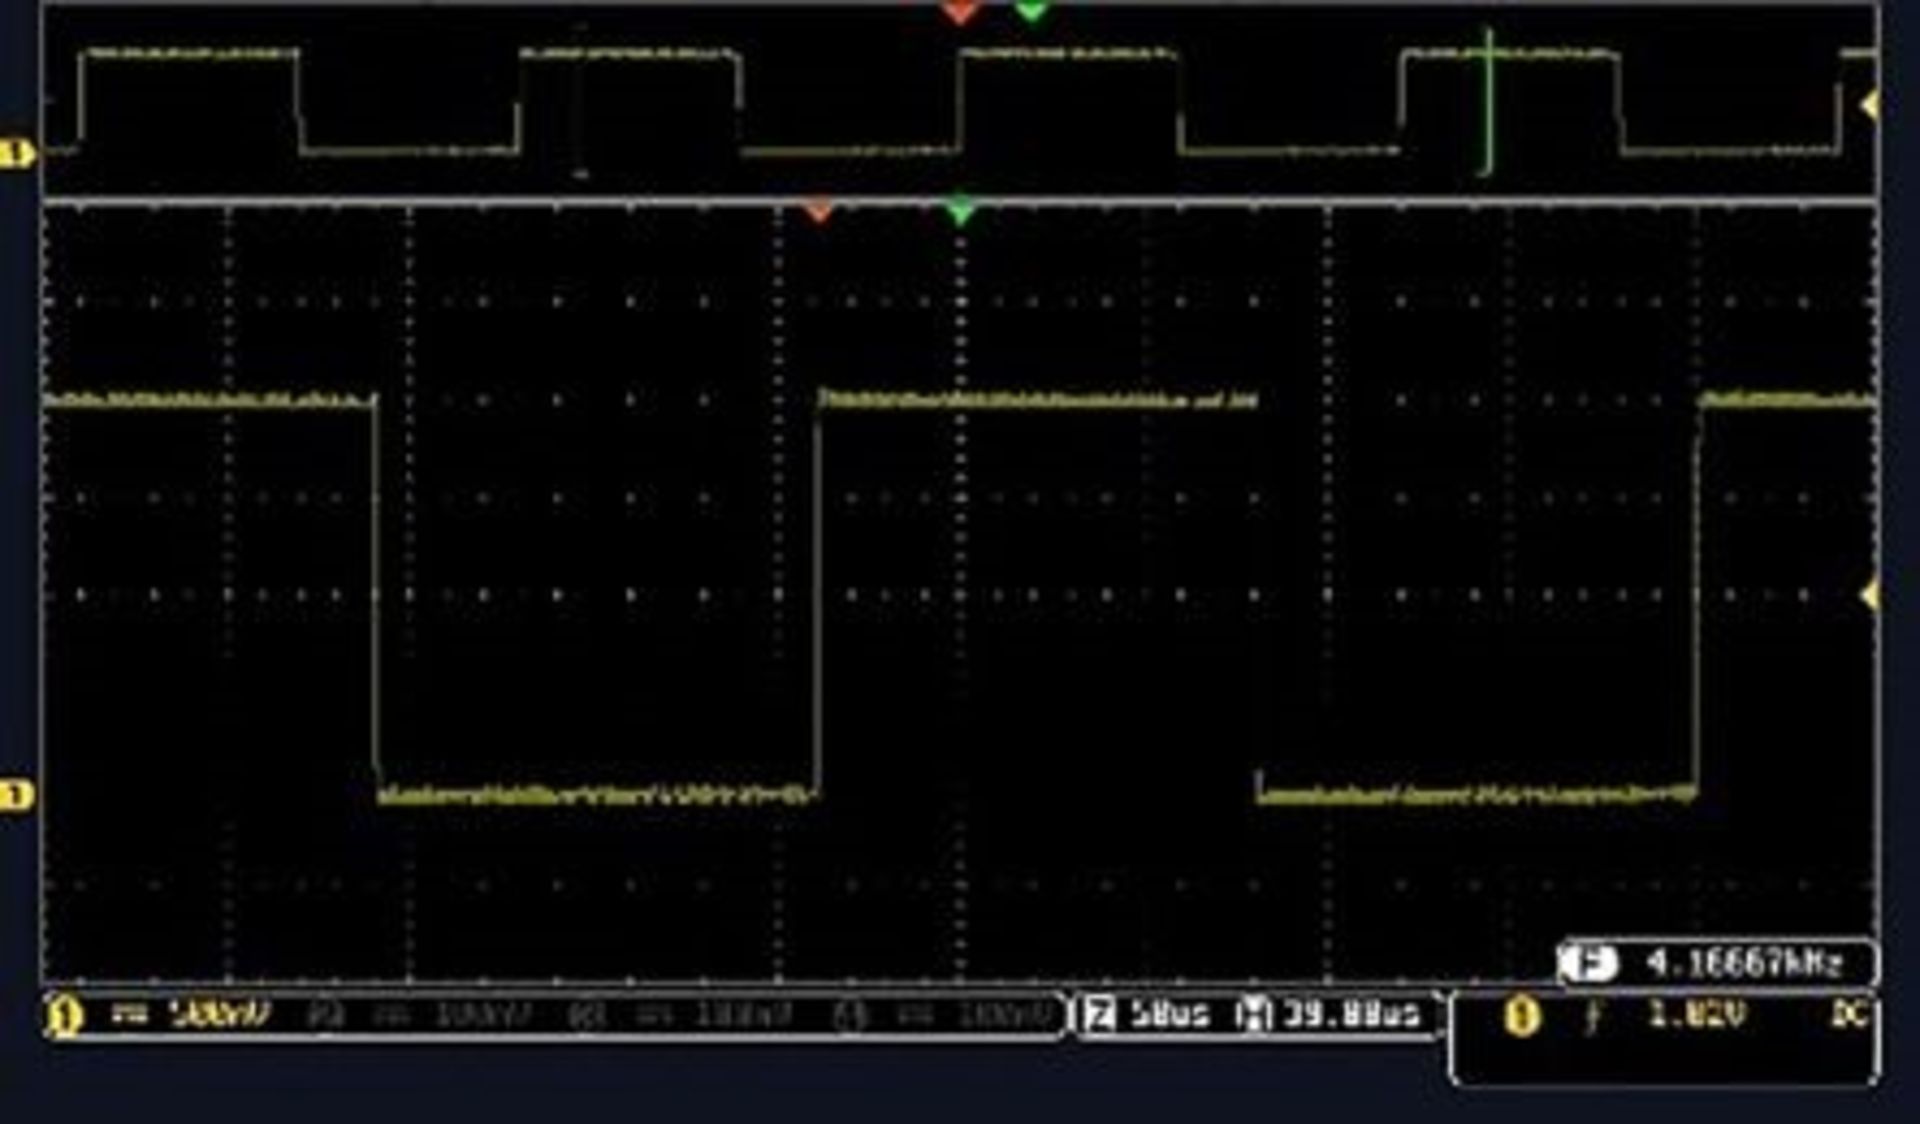Click the H horizontal position icon
The image size is (1920, 1124).
[x=1253, y=1016]
